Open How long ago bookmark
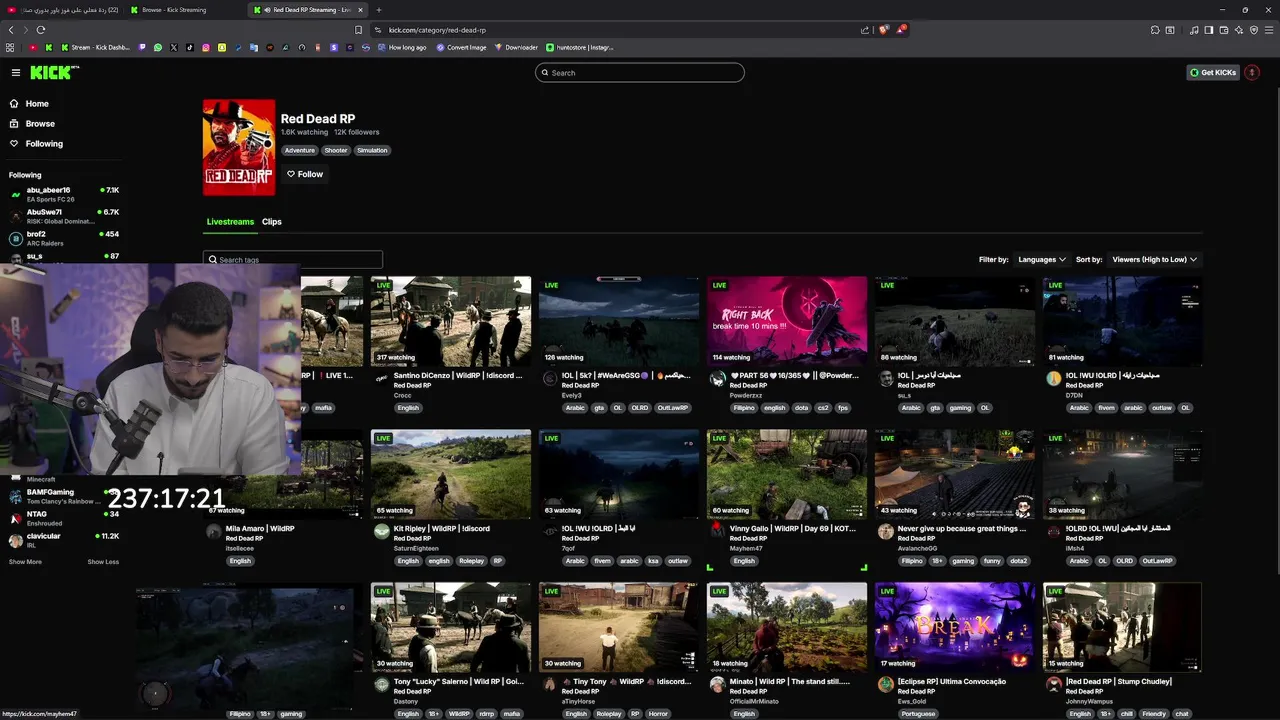Viewport: 1280px width, 720px height. (x=402, y=47)
